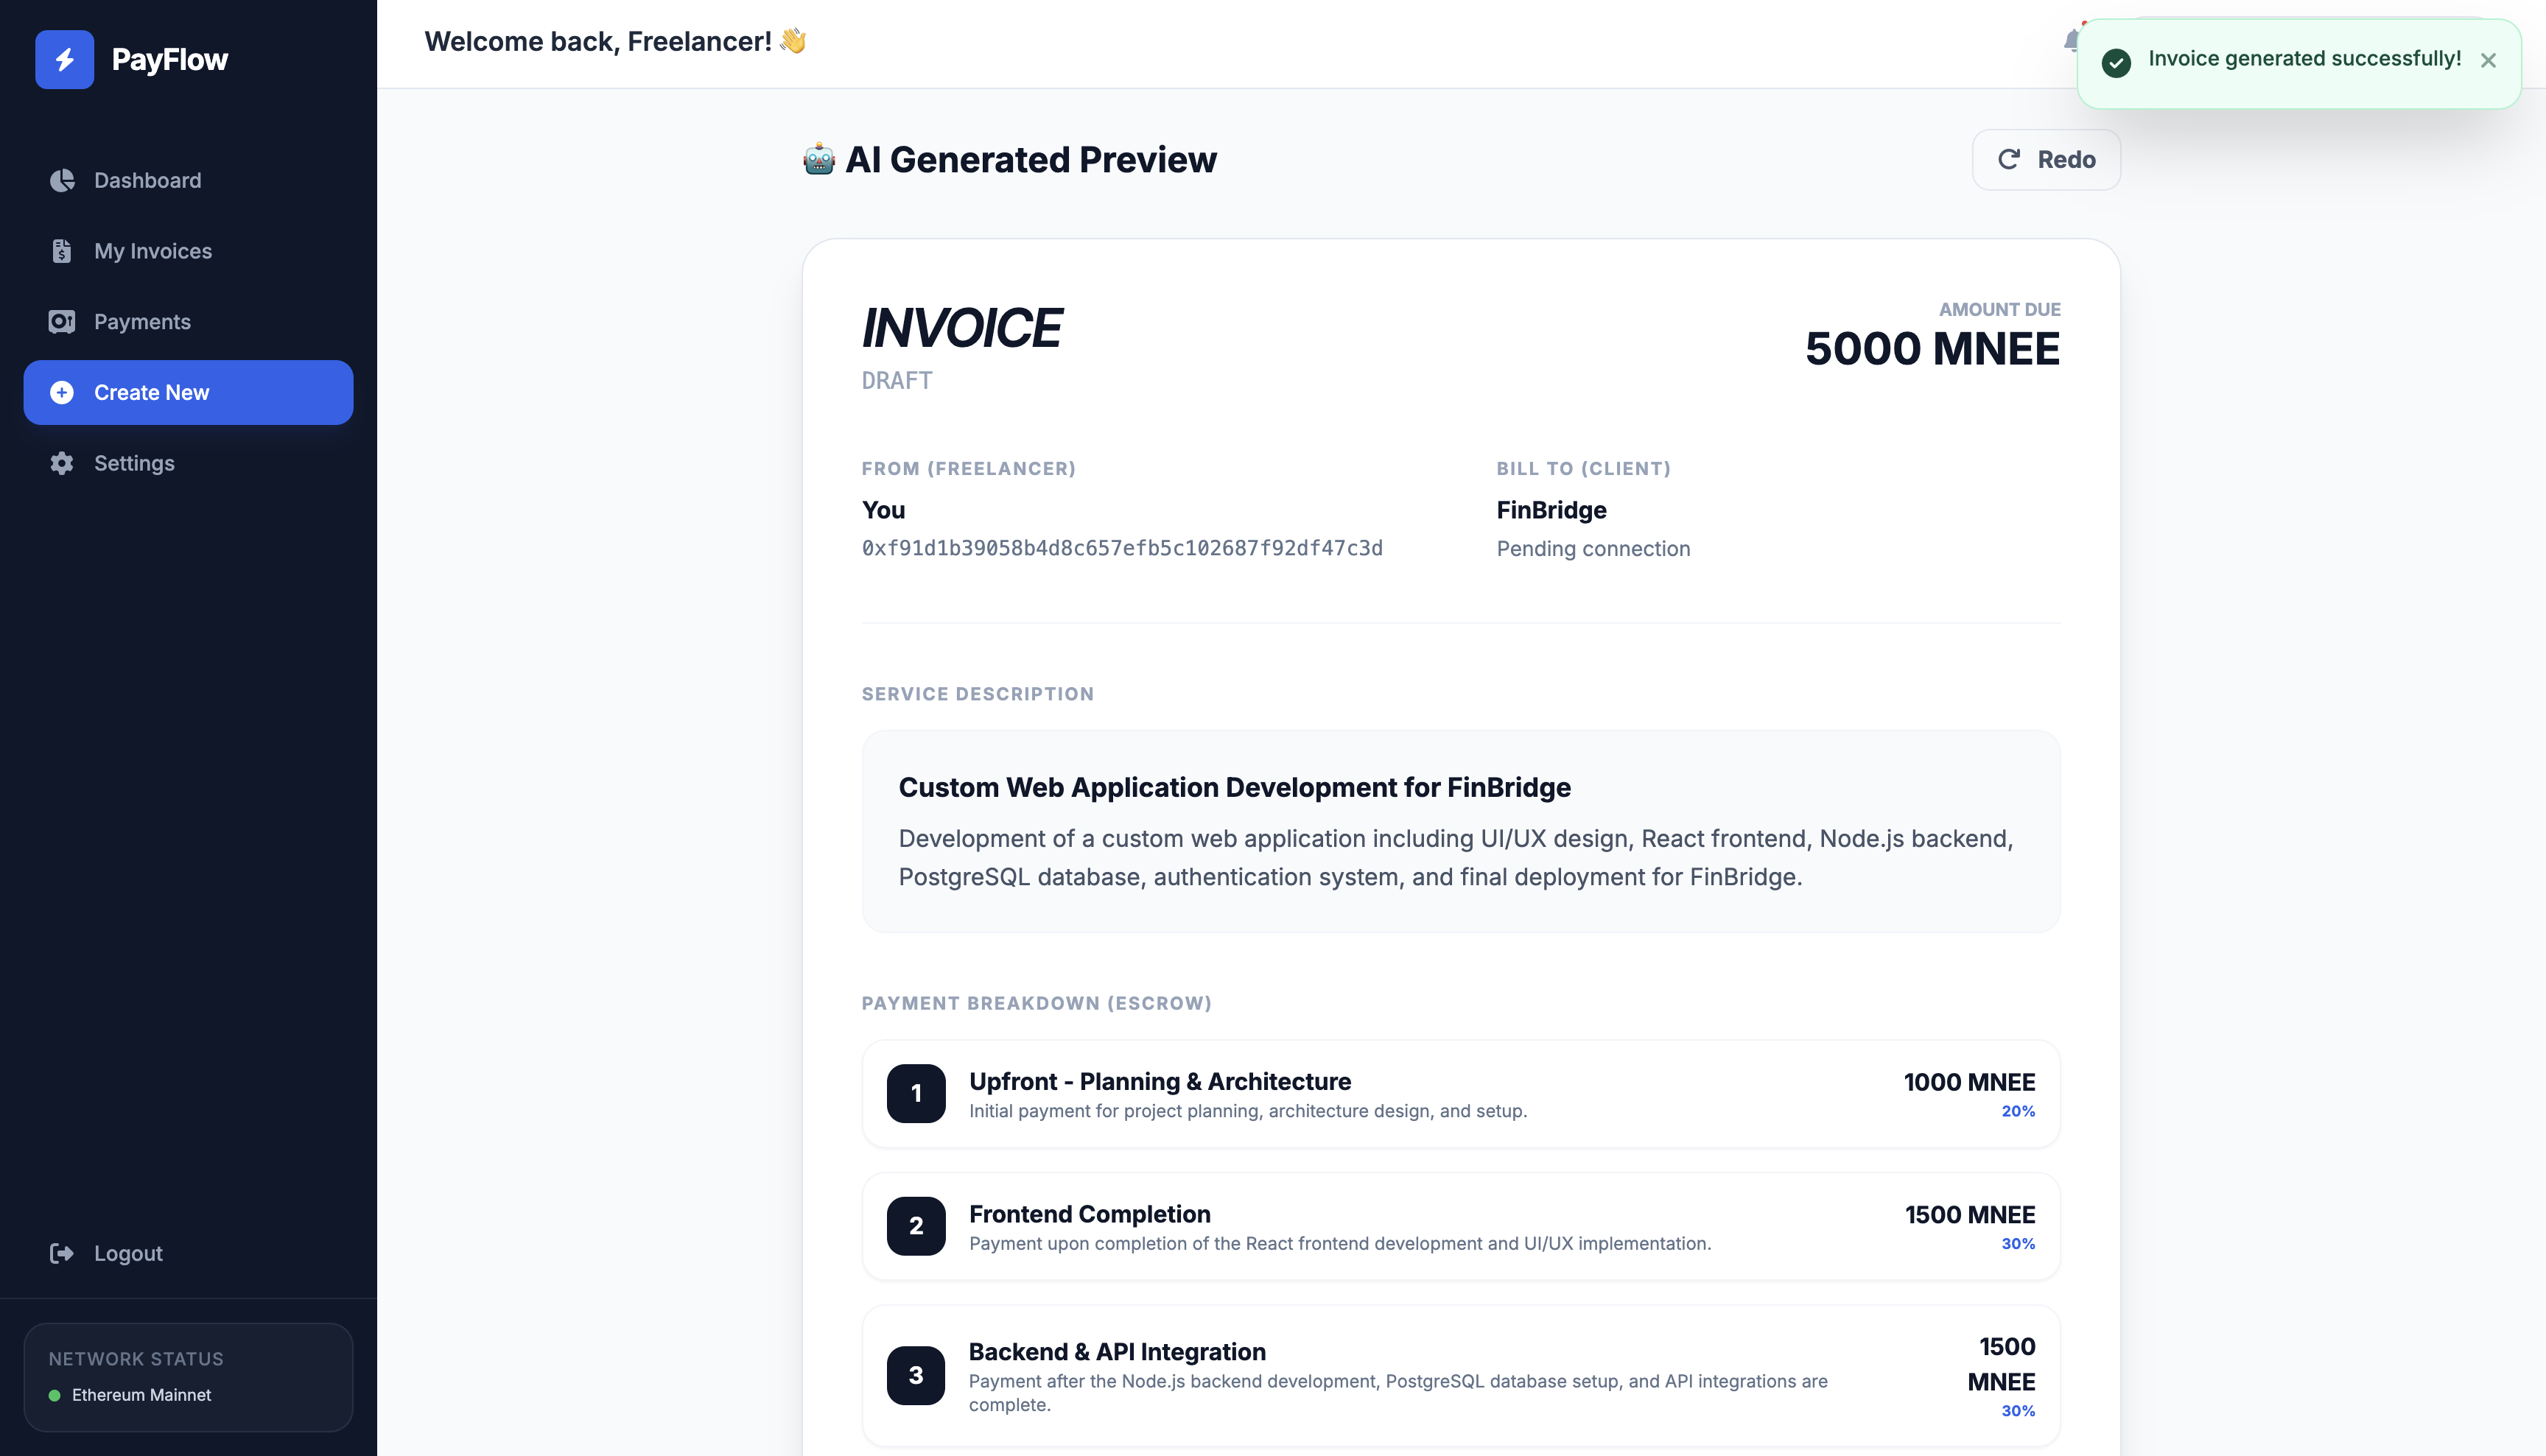The width and height of the screenshot is (2546, 1456).
Task: Click the Dashboard pie chart icon
Action: (x=62, y=180)
